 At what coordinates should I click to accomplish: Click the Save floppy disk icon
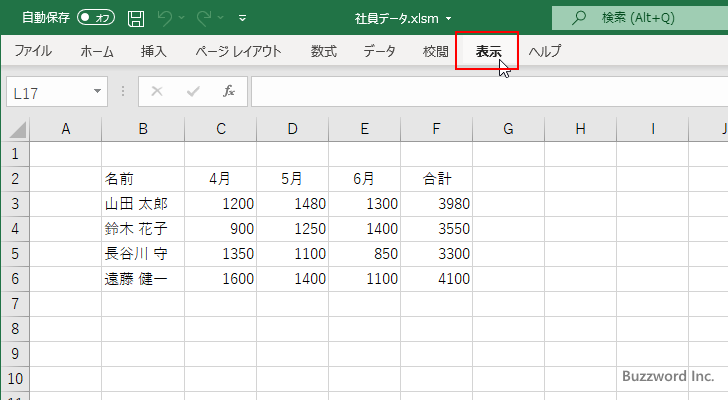tap(136, 19)
